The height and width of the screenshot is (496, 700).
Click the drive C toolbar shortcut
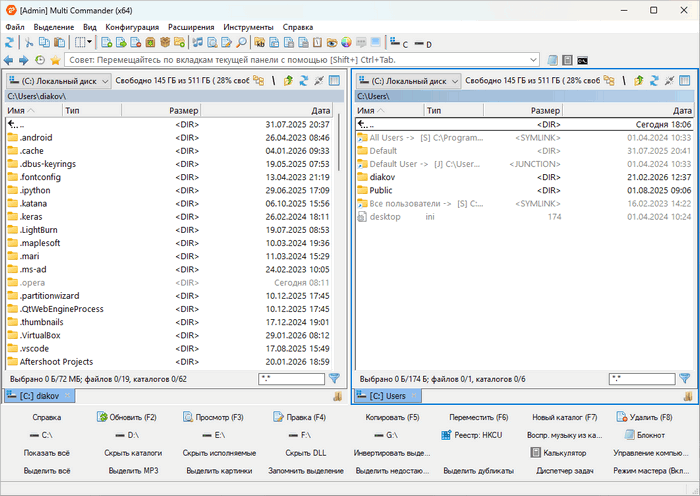pos(399,43)
